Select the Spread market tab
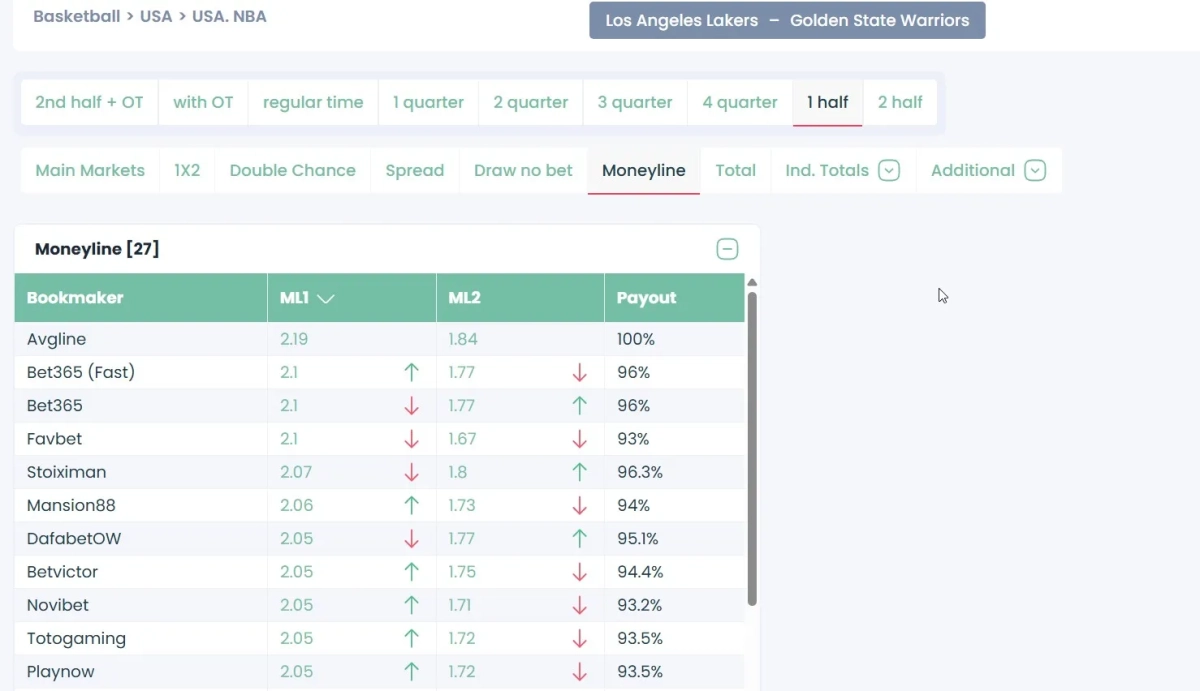 (x=414, y=171)
